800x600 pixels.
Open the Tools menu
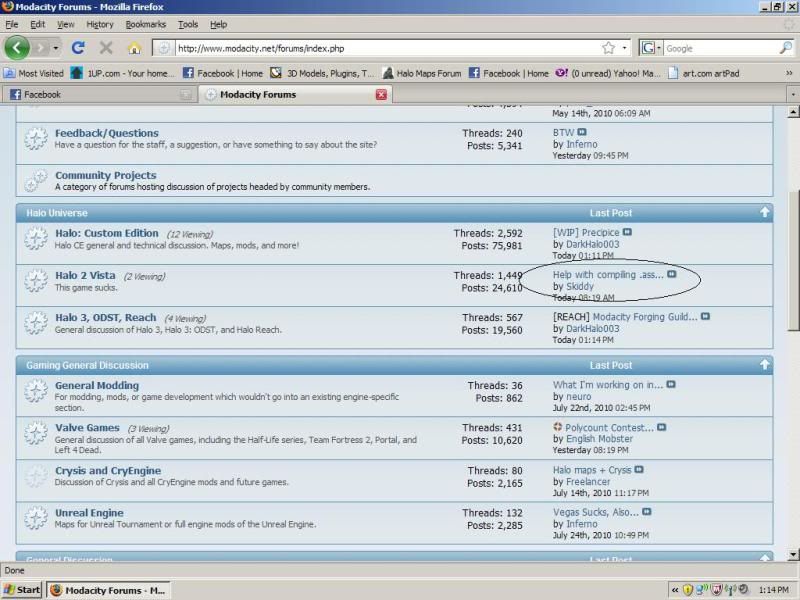click(188, 24)
